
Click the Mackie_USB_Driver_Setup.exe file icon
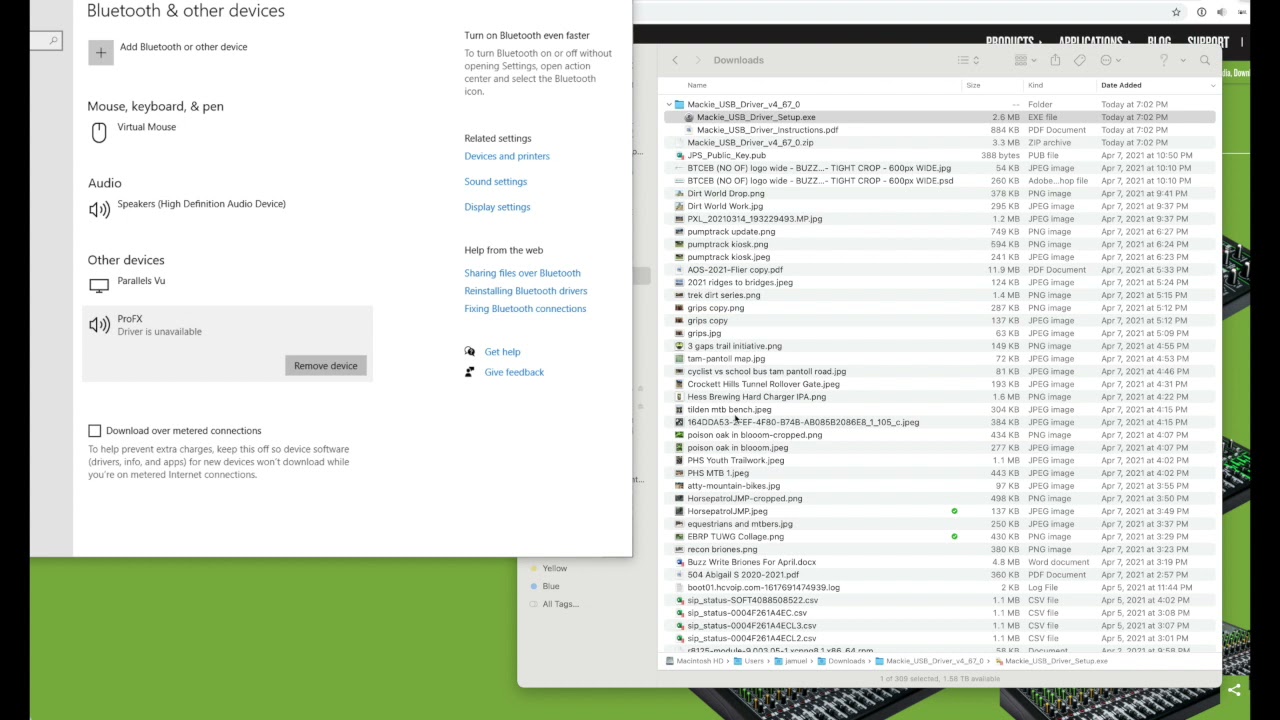[689, 117]
